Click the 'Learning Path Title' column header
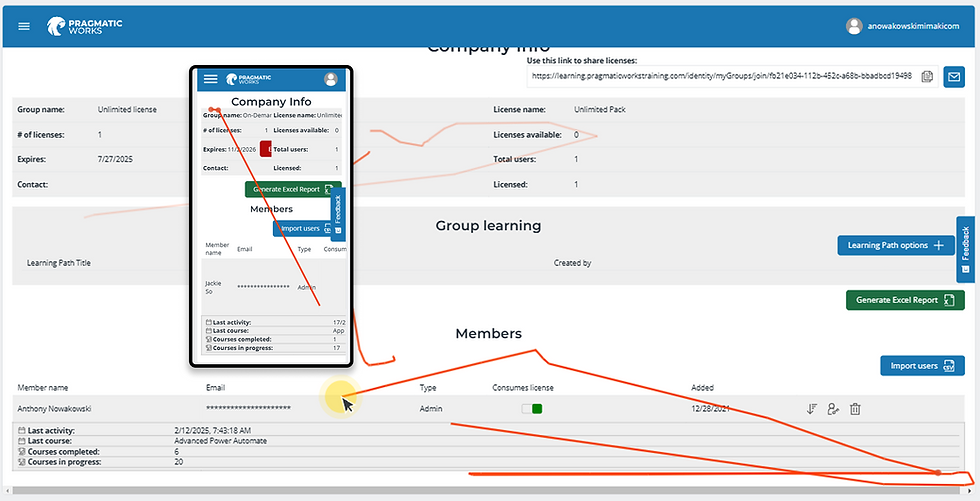 (x=59, y=263)
